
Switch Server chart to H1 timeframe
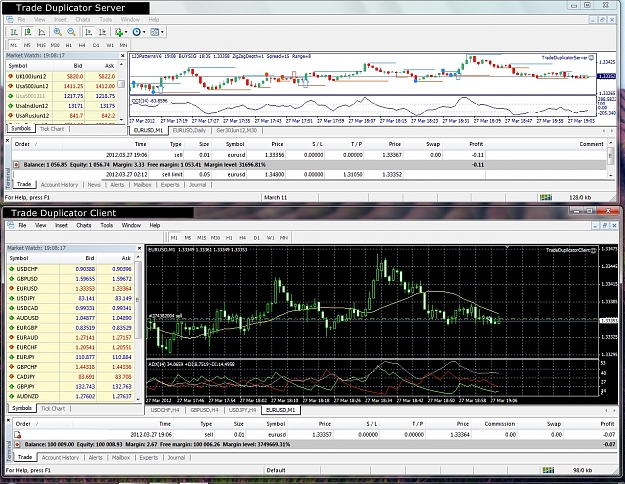[x=69, y=45]
